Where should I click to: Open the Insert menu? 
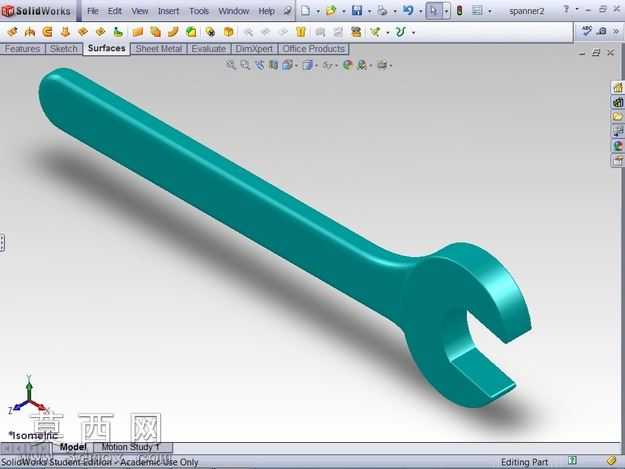168,11
